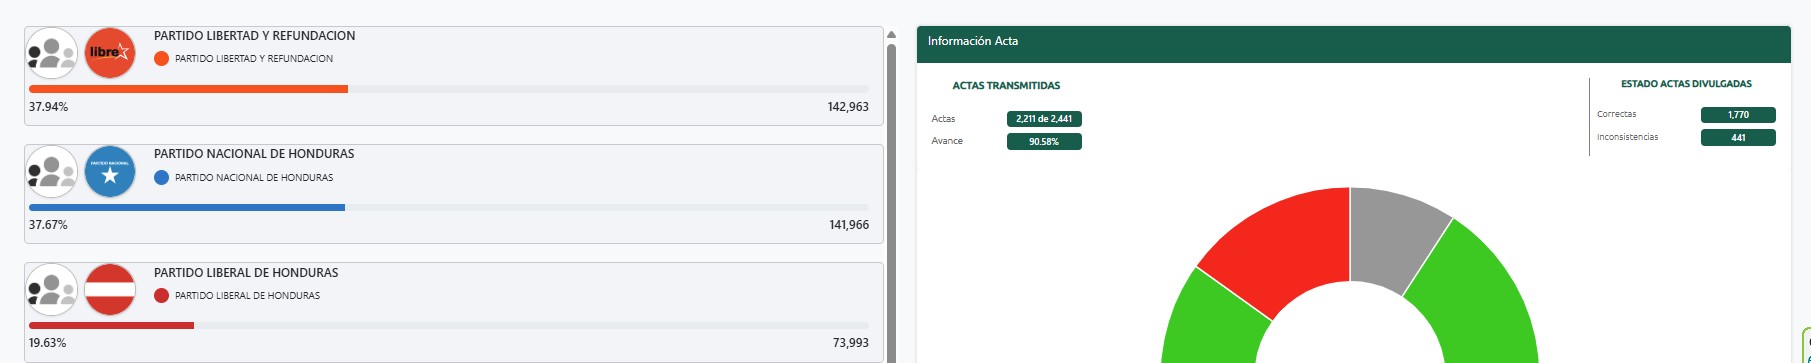The image size is (1811, 363).
Task: Click Libertad y Refundacion legend label
Action: pos(254,59)
